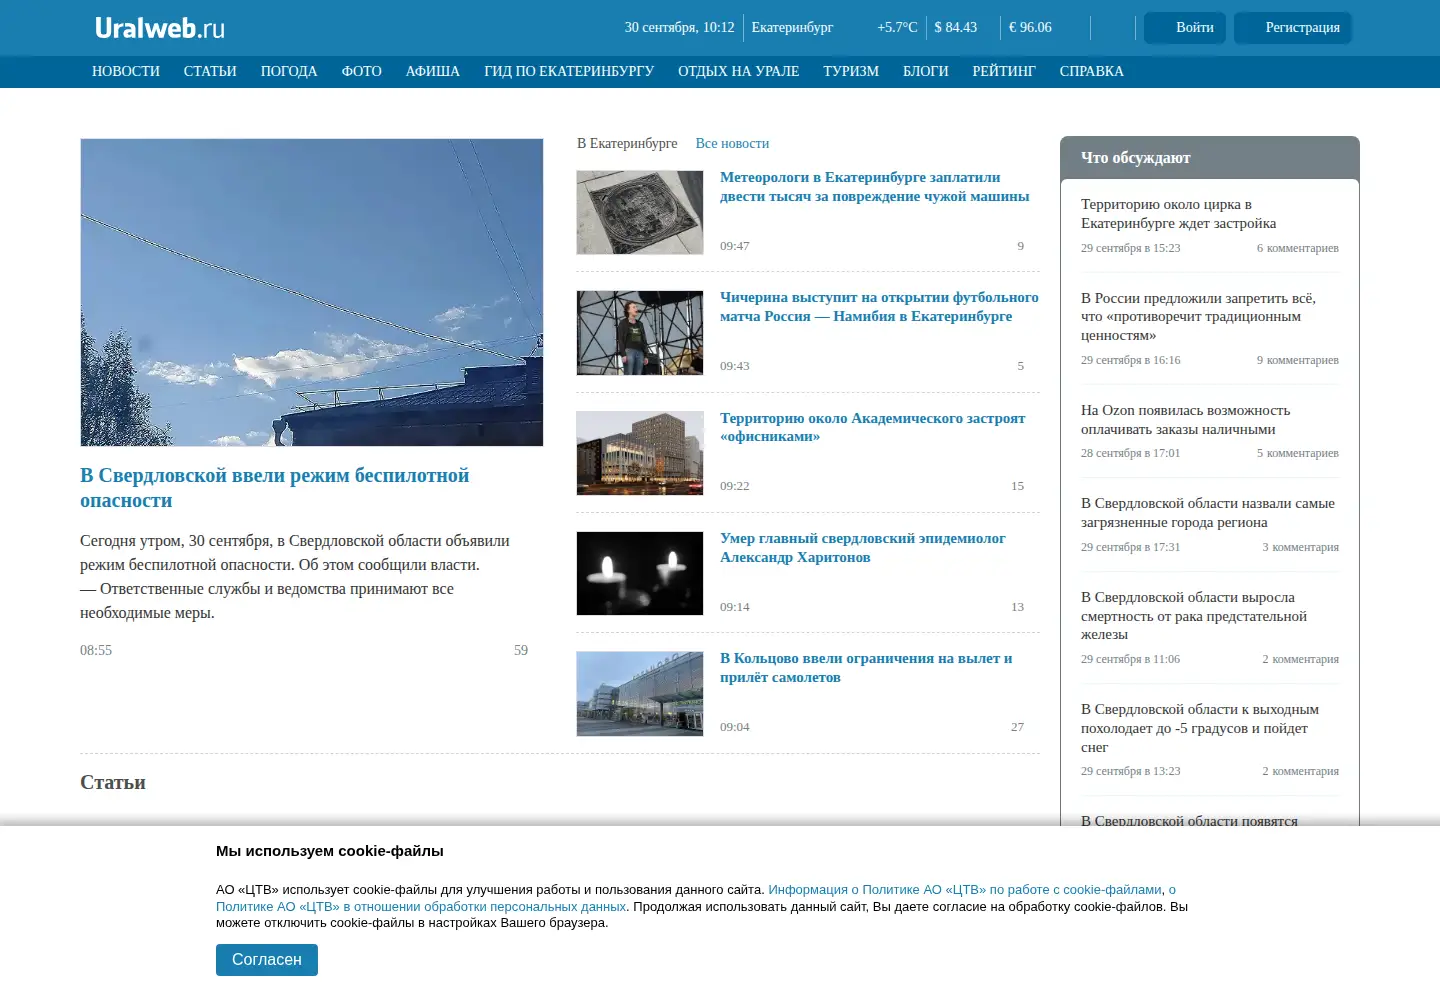Open the Чичерина выступит headline
Screen dimensions: 1440x1000
(x=879, y=307)
